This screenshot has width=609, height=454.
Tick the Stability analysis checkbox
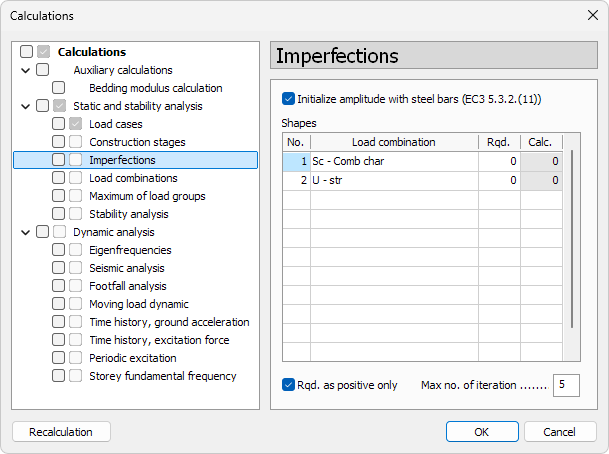[x=59, y=214]
